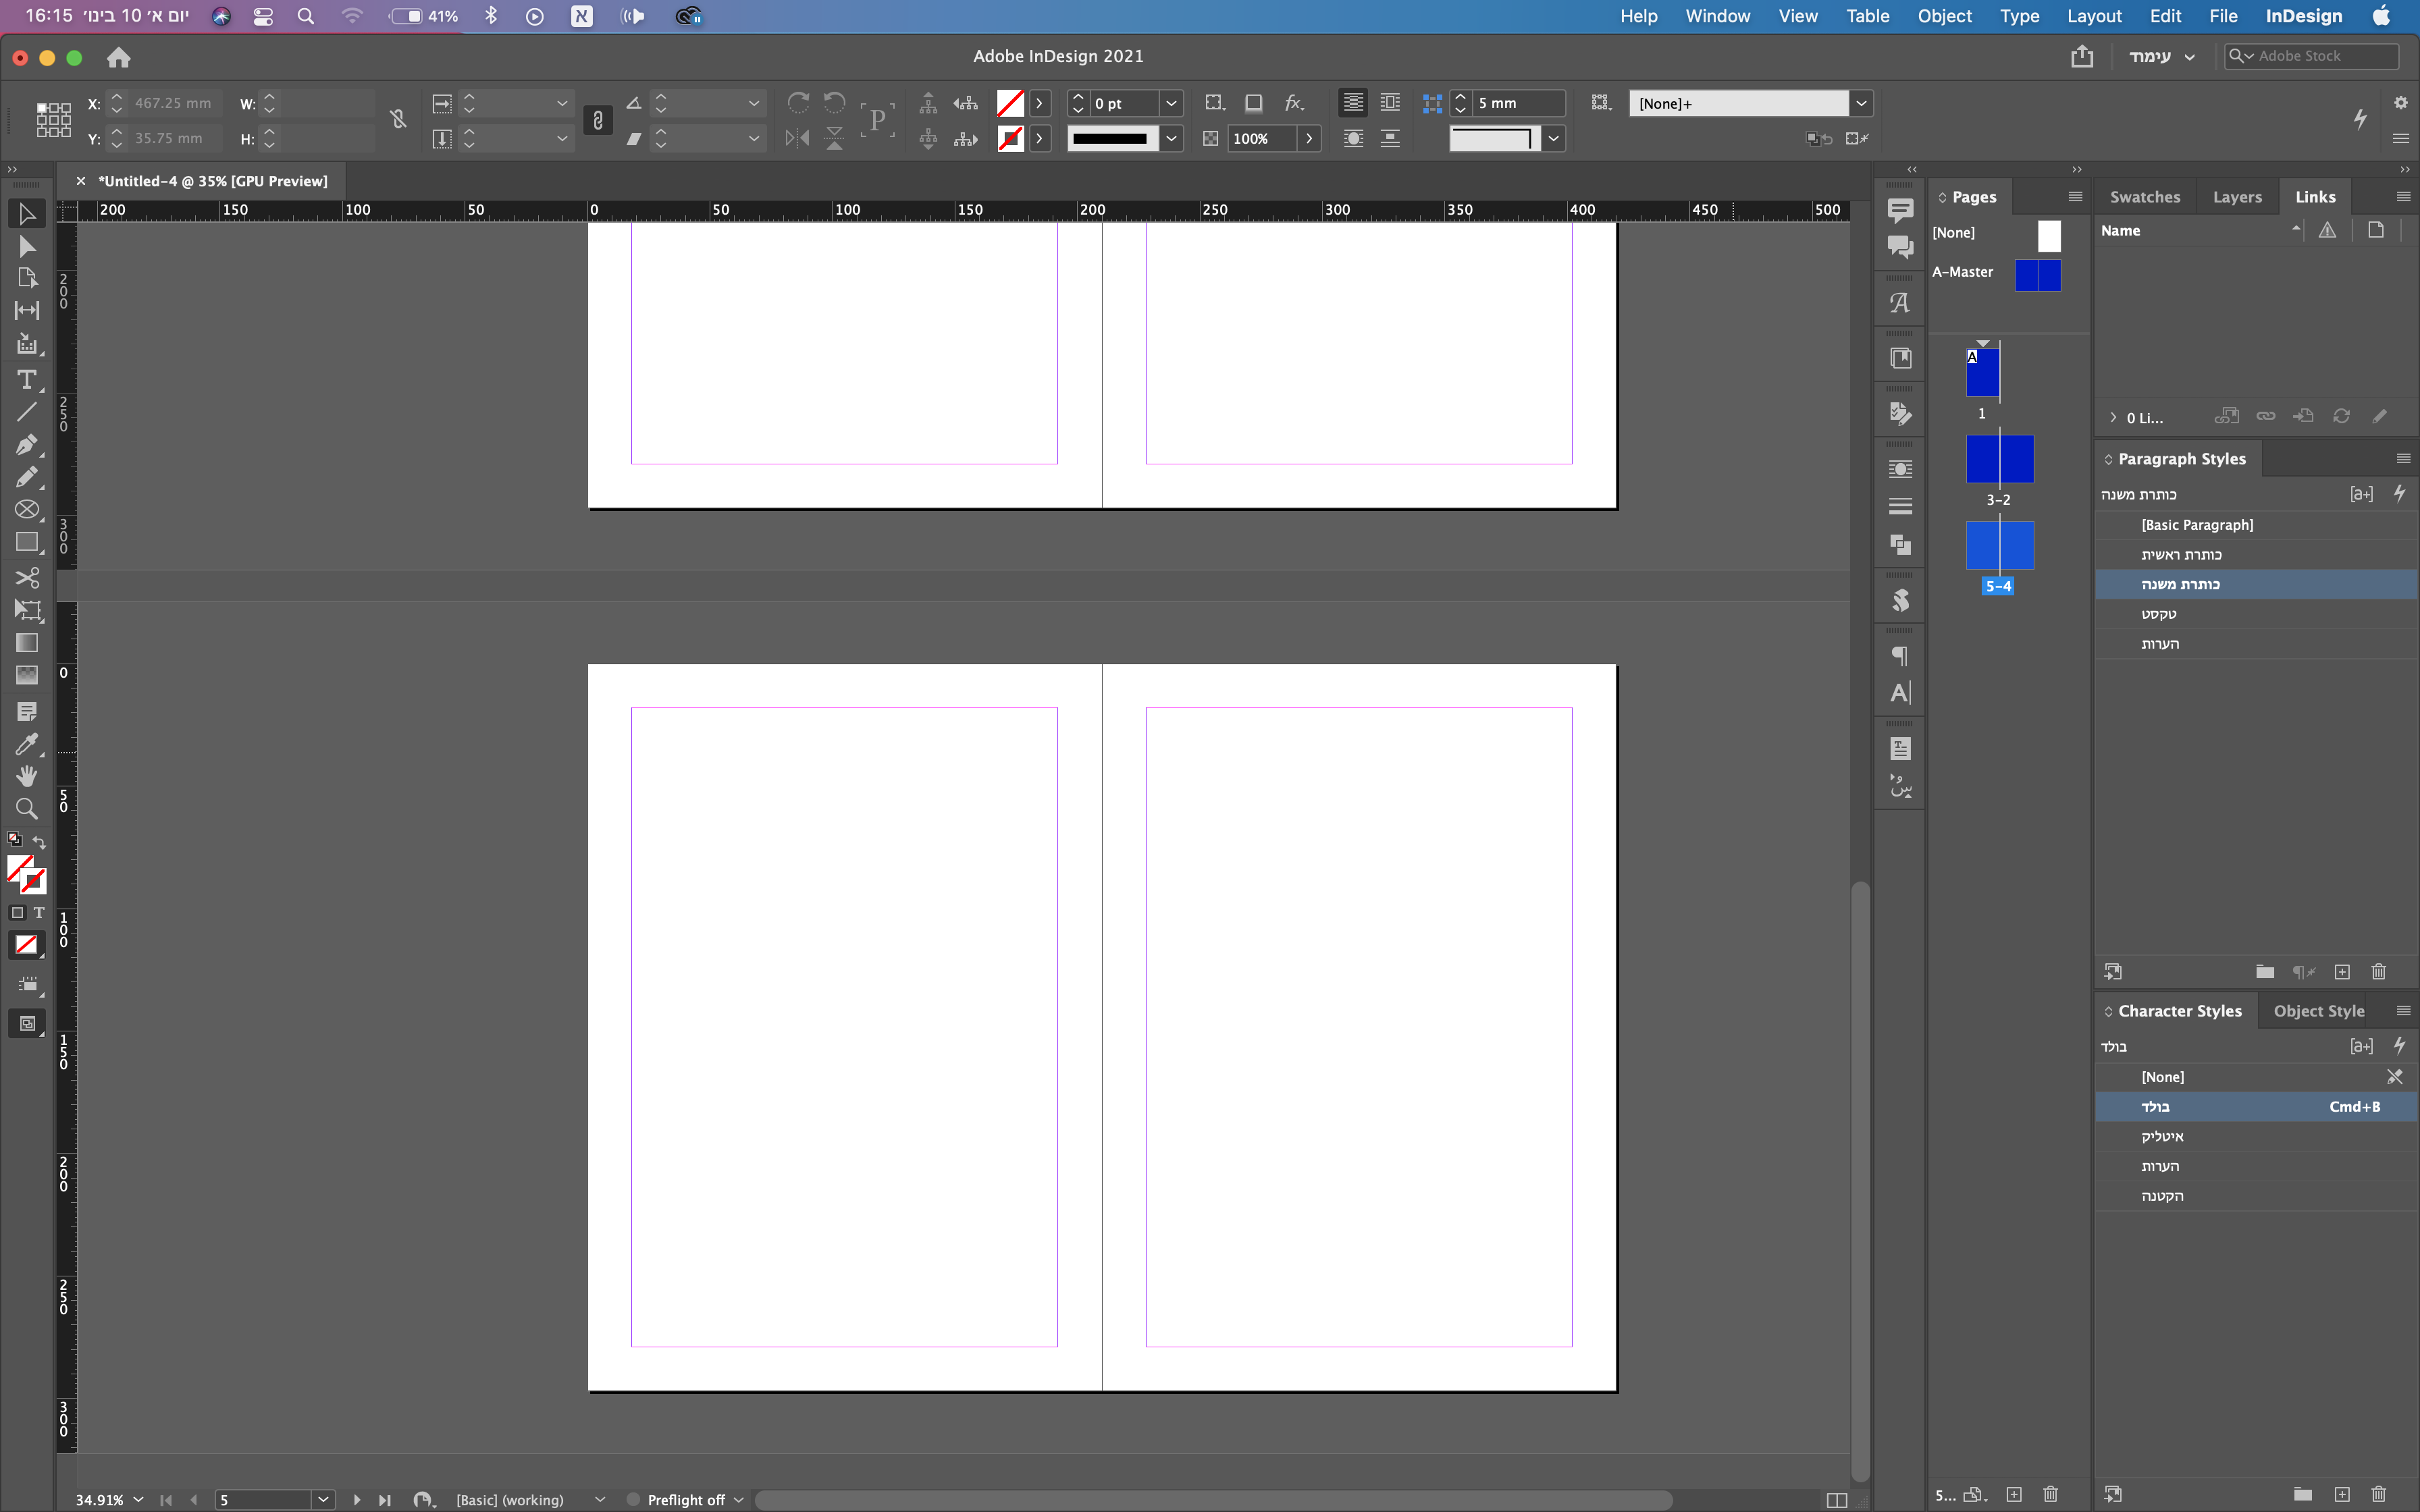Open Preflight off options dropdown
The height and width of the screenshot is (1512, 2420).
coord(739,1499)
